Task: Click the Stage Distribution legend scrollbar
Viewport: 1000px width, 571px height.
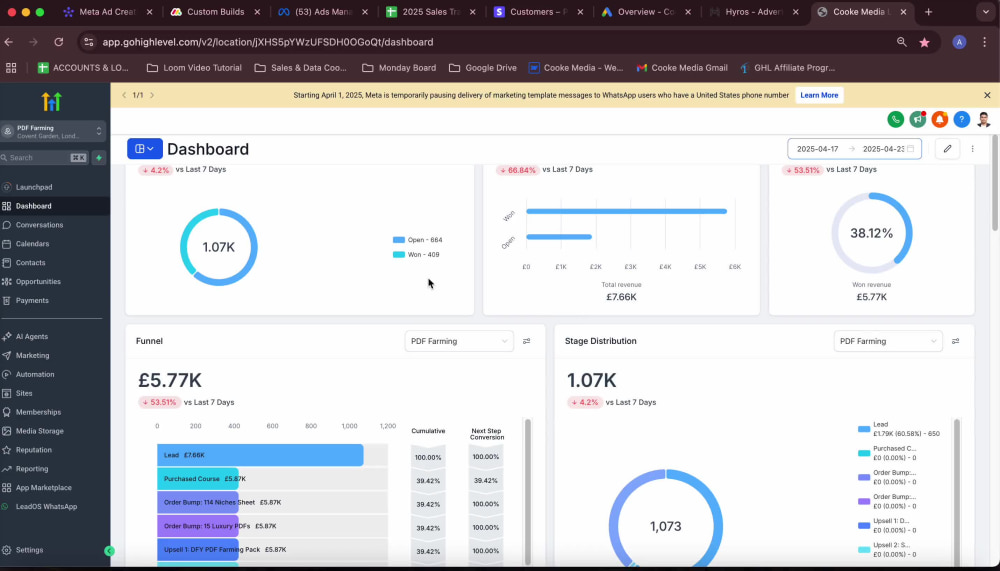Action: pos(956,491)
